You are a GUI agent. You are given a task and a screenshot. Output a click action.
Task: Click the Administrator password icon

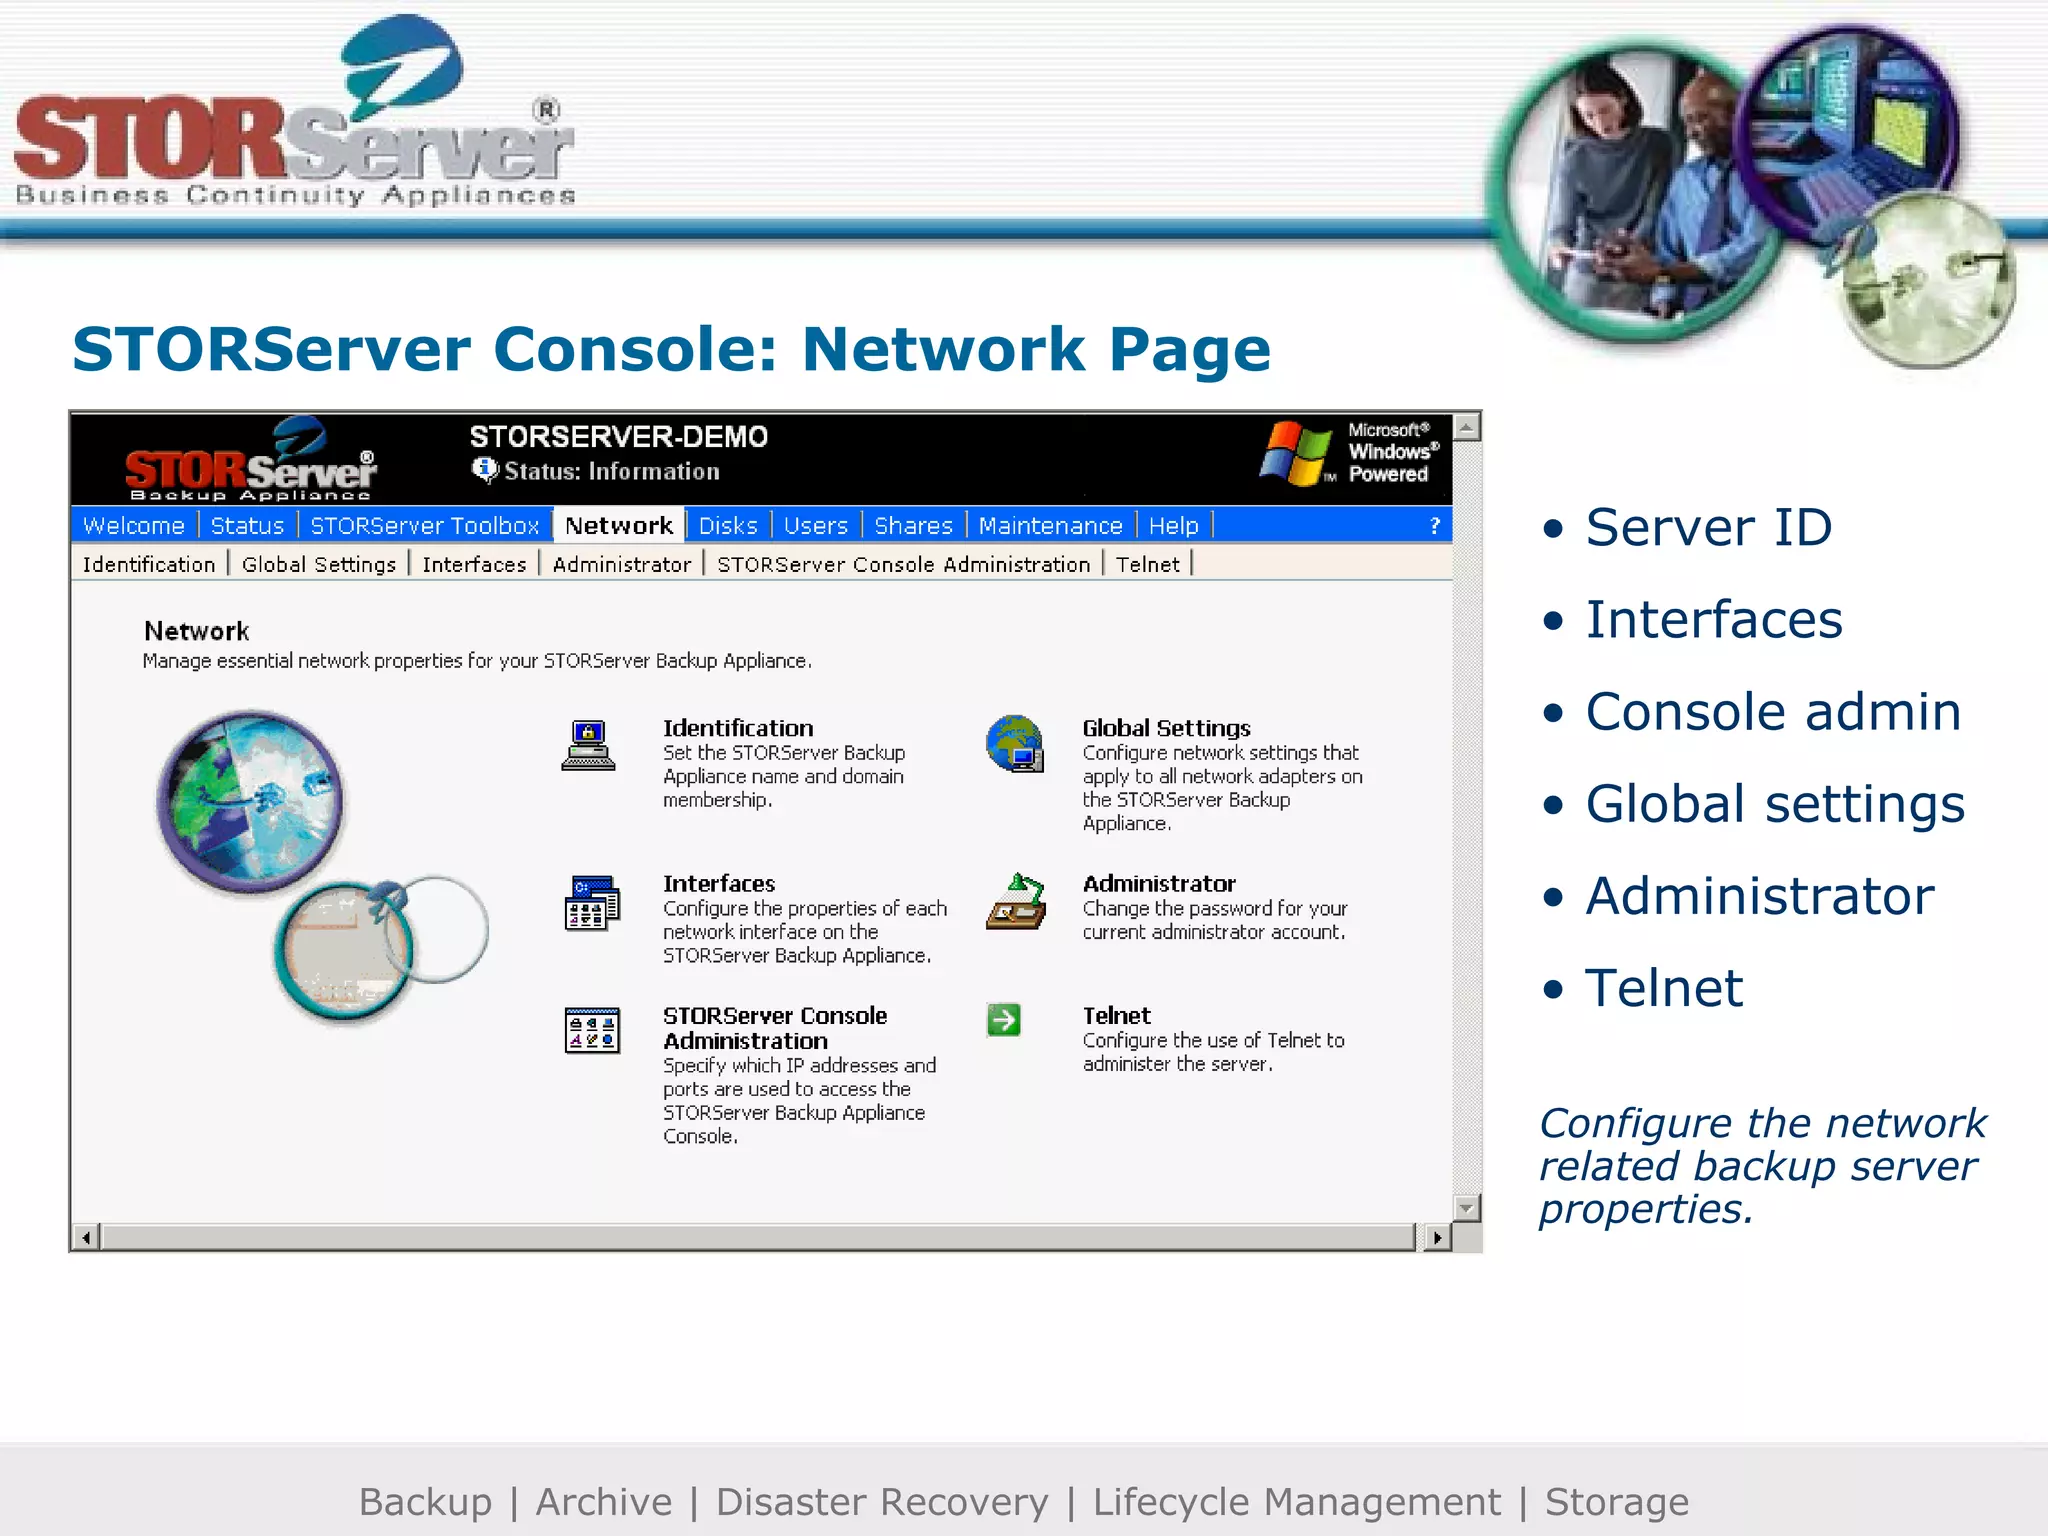[1016, 901]
